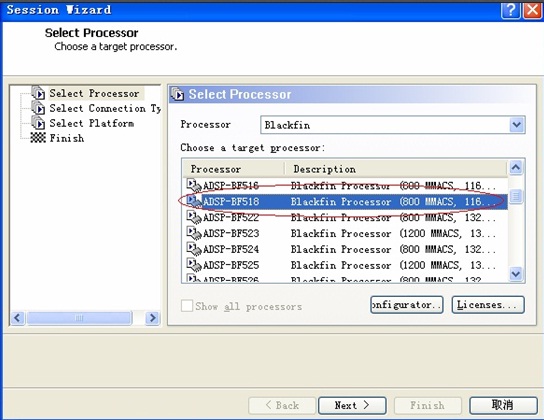Open the Licenses... dialog button

488,305
